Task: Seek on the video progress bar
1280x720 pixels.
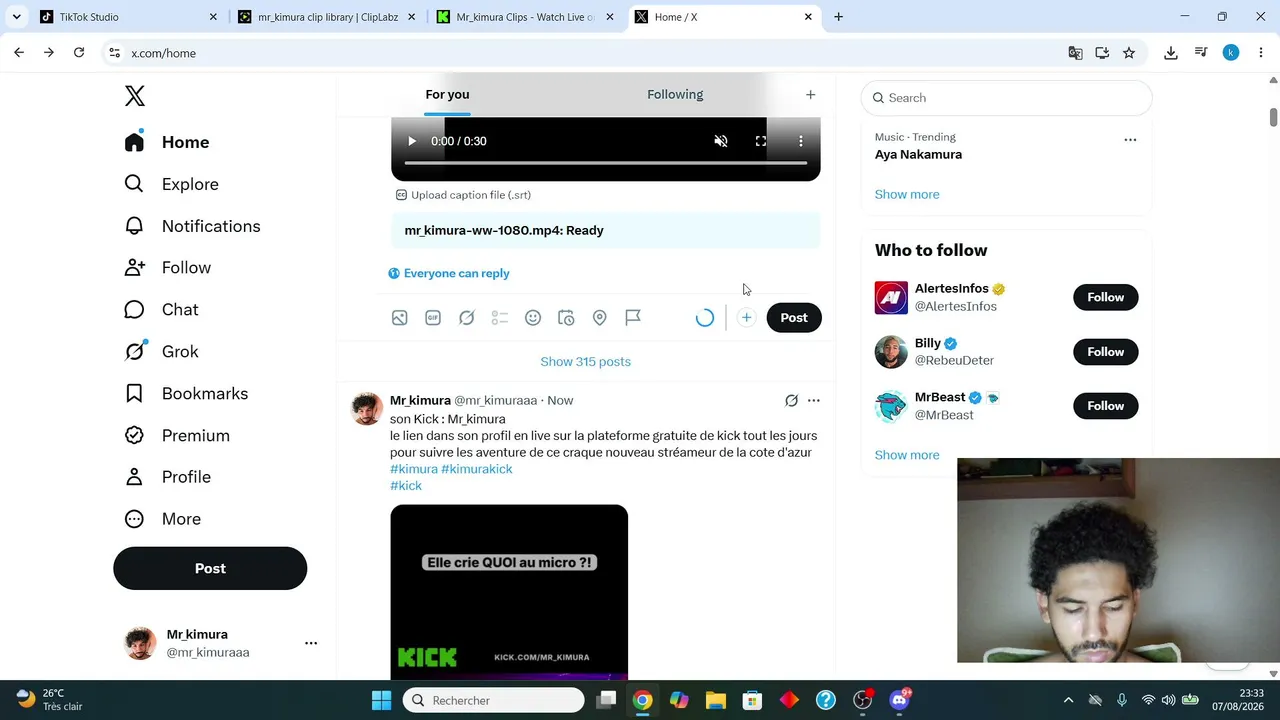Action: [x=606, y=163]
